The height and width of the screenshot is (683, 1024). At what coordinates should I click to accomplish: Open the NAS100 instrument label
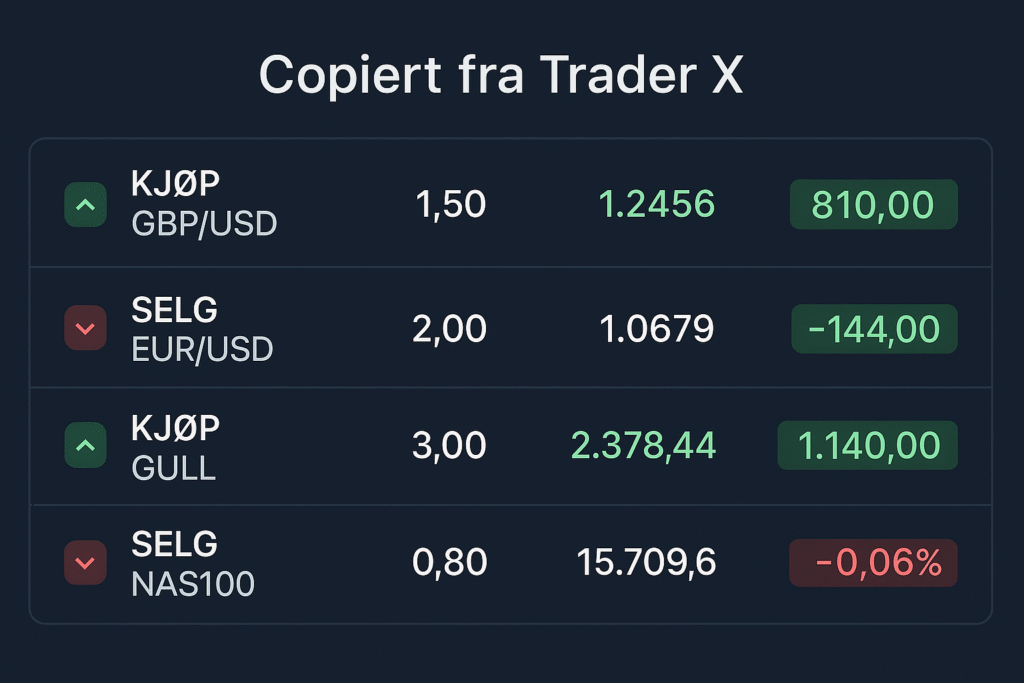193,583
